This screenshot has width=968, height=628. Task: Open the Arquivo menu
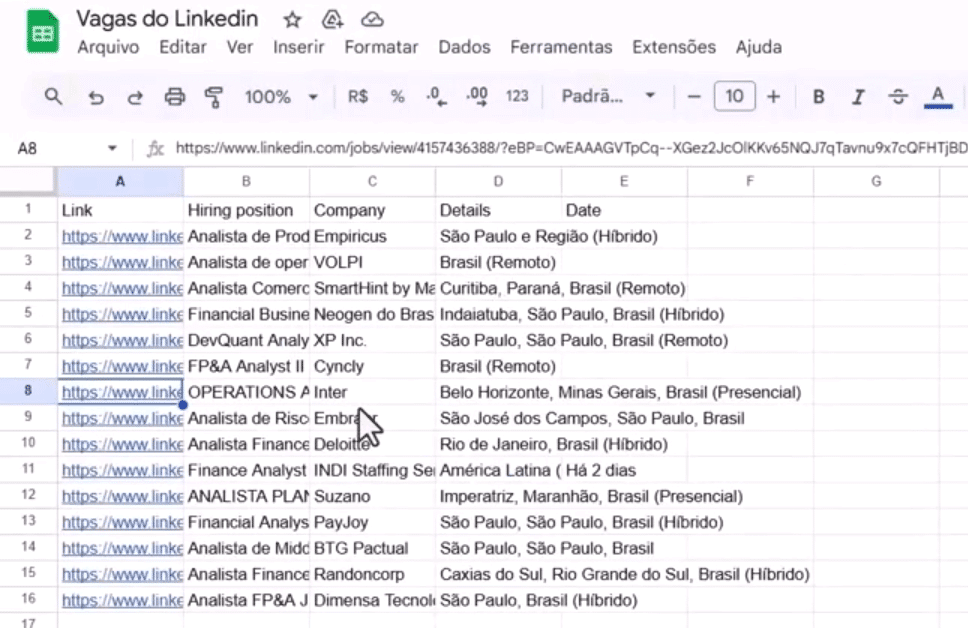108,48
